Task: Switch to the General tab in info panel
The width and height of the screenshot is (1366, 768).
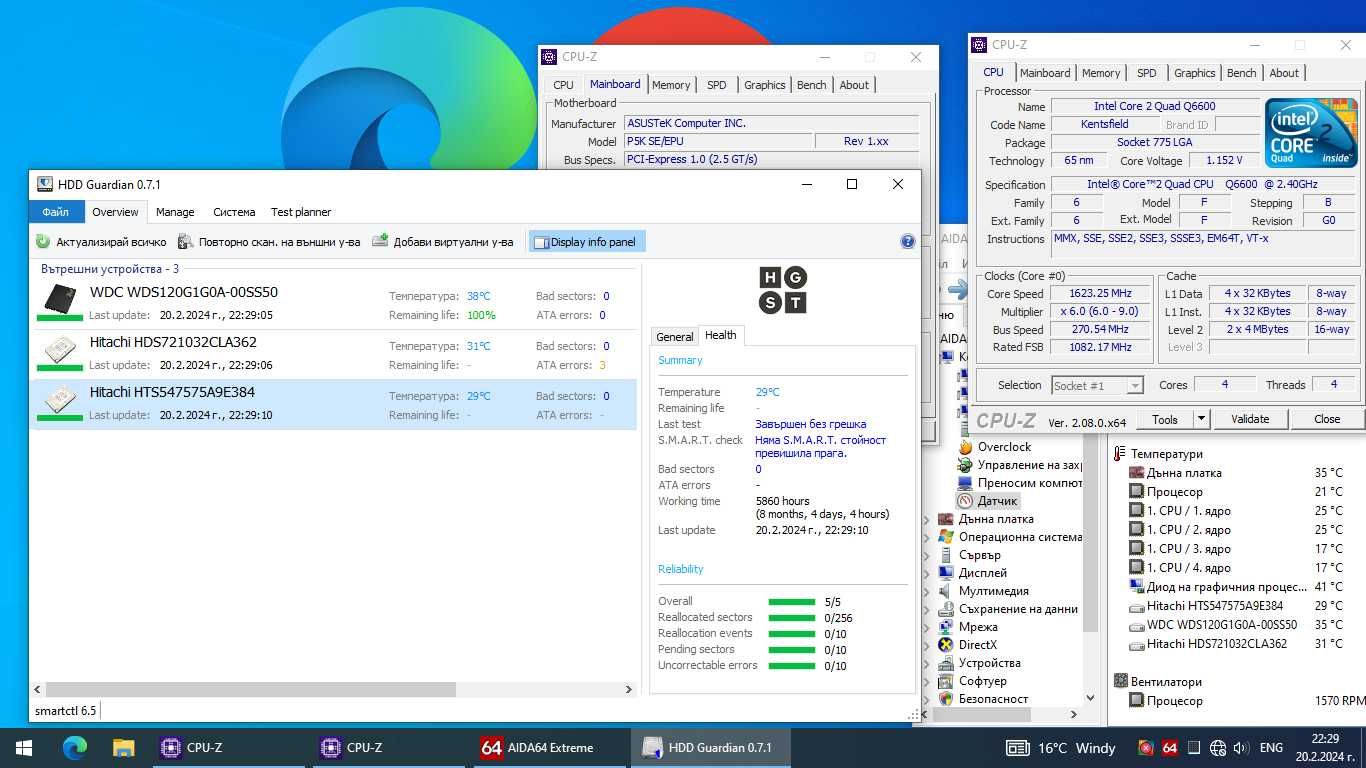Action: pyautogui.click(x=674, y=337)
